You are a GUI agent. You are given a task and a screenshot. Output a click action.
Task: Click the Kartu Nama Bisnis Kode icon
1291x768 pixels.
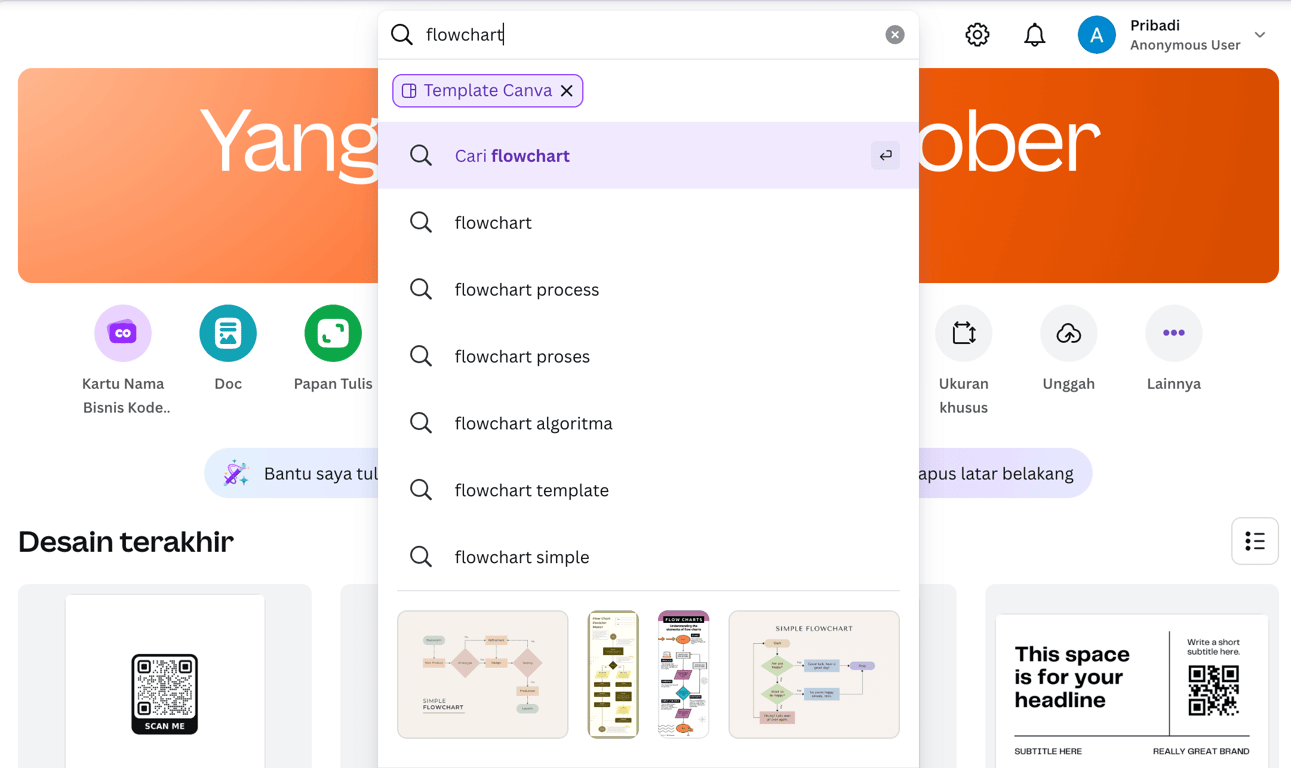click(123, 333)
